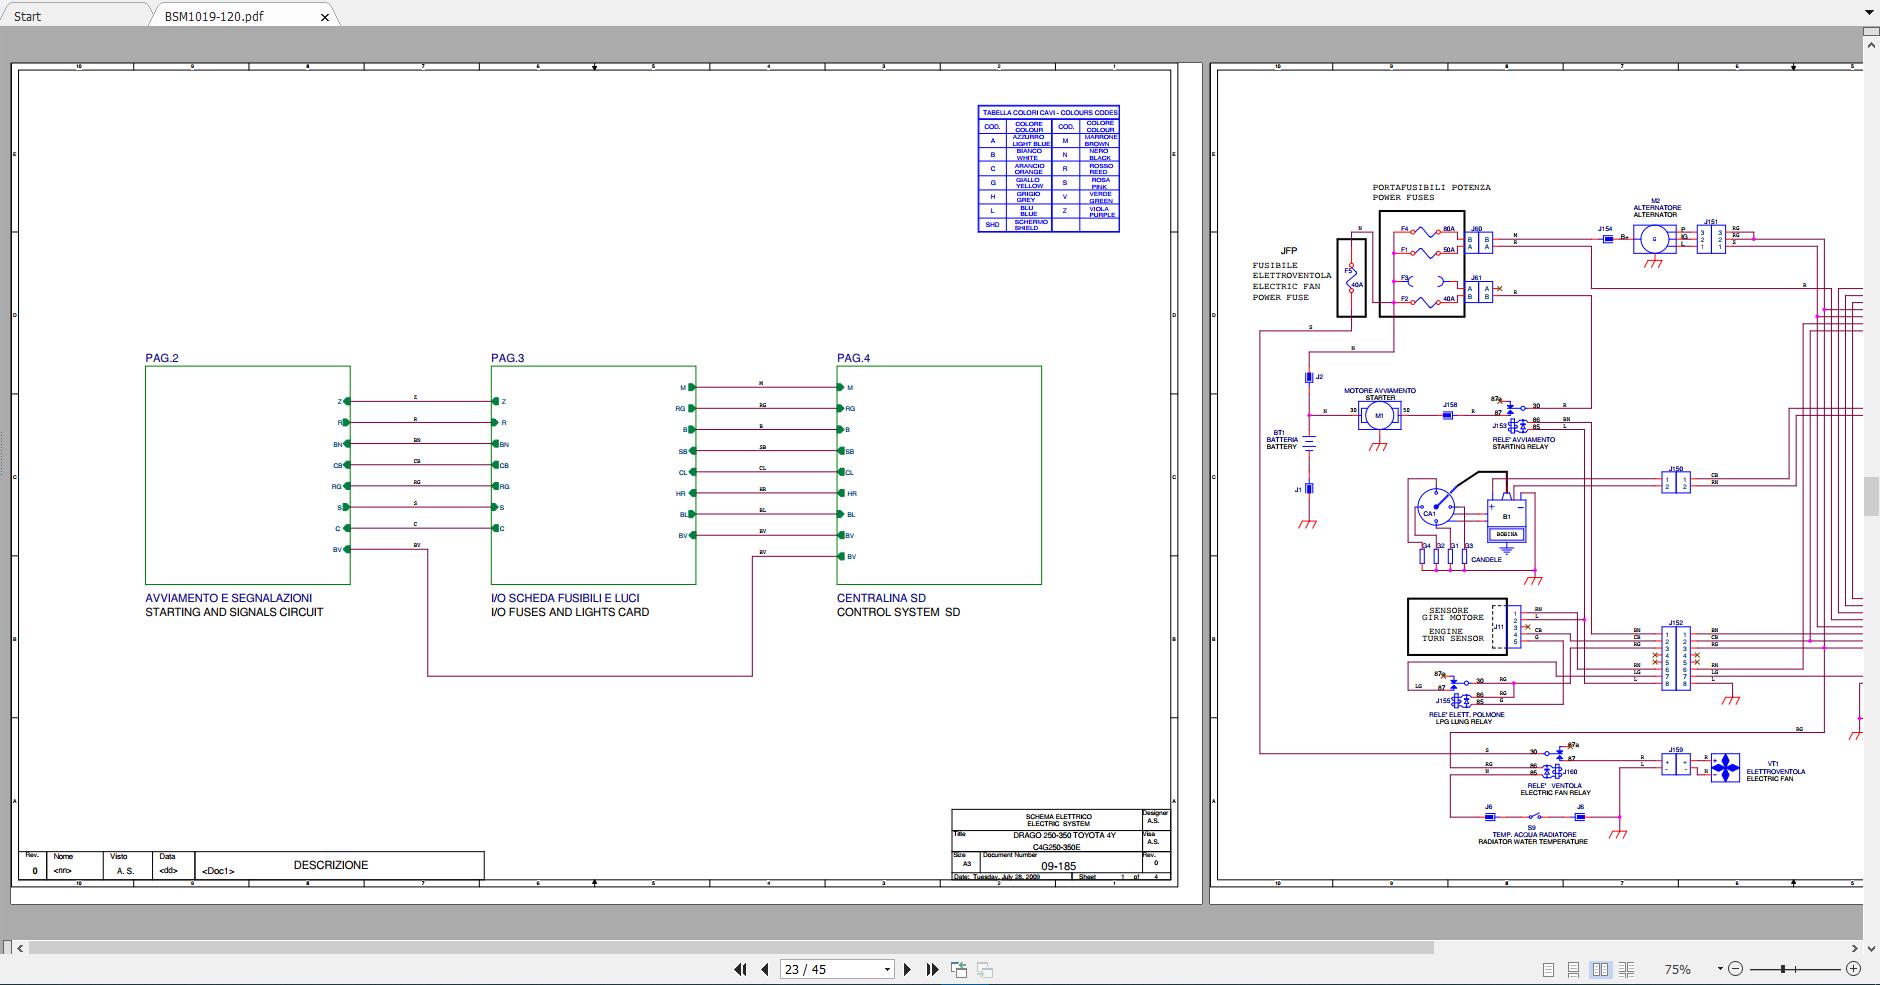Click the 75% zoom value
This screenshot has height=985, width=1880.
click(1677, 969)
